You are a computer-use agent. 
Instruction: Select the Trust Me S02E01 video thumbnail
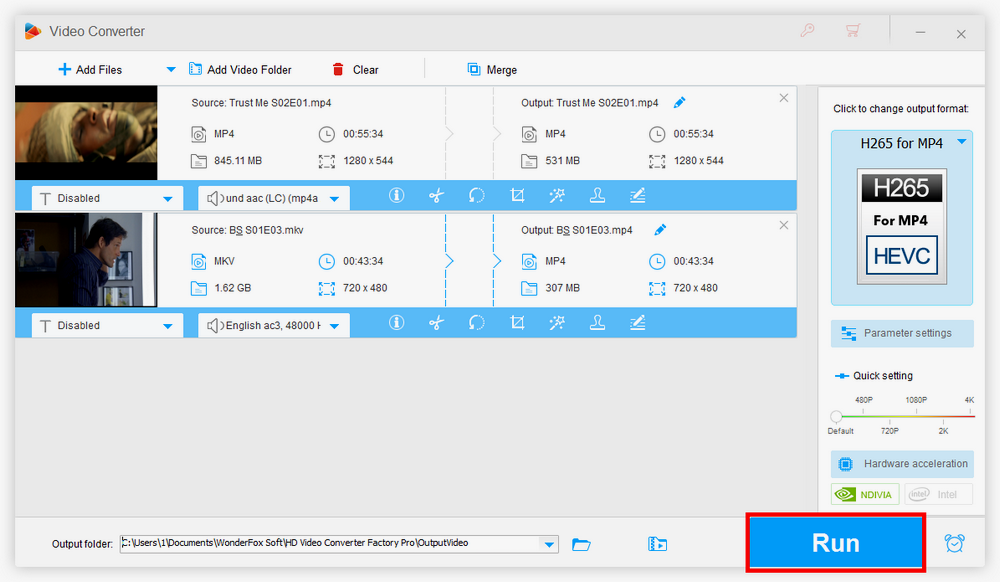pos(86,133)
